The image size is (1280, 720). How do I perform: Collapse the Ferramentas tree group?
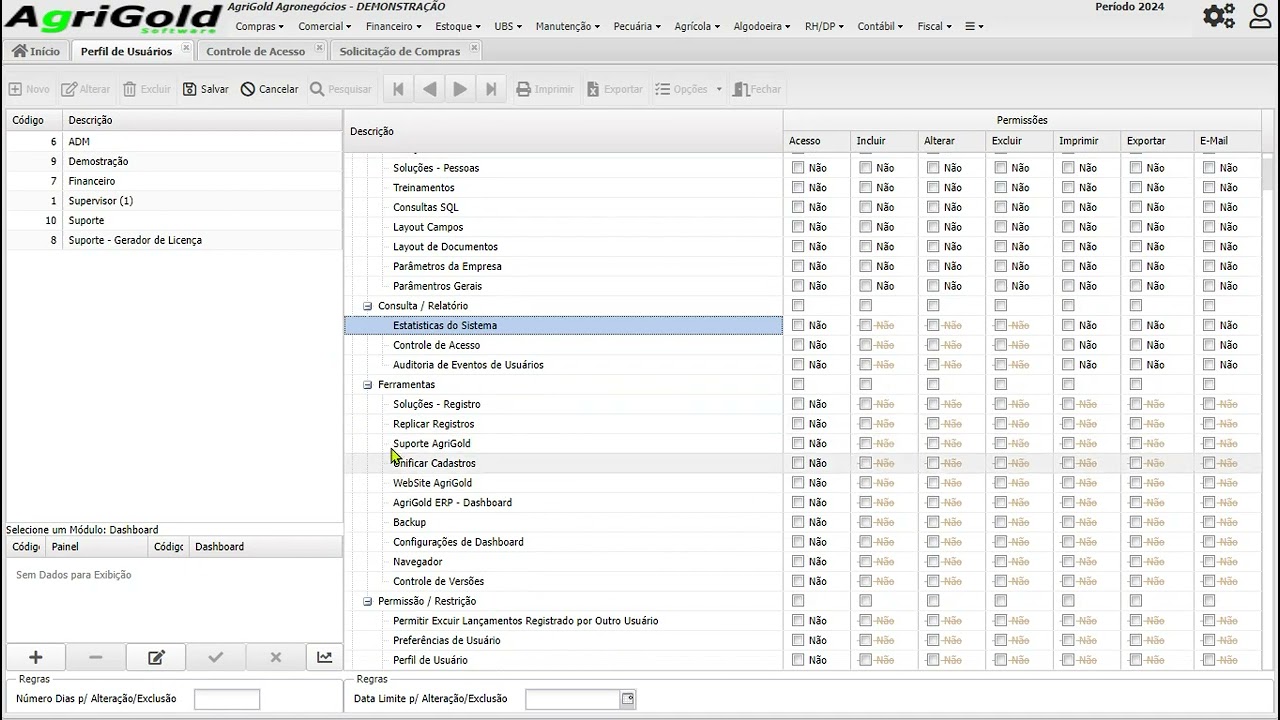(368, 385)
